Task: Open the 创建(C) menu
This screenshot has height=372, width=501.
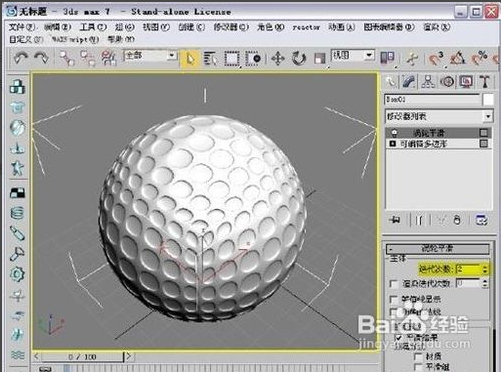Action: click(191, 27)
